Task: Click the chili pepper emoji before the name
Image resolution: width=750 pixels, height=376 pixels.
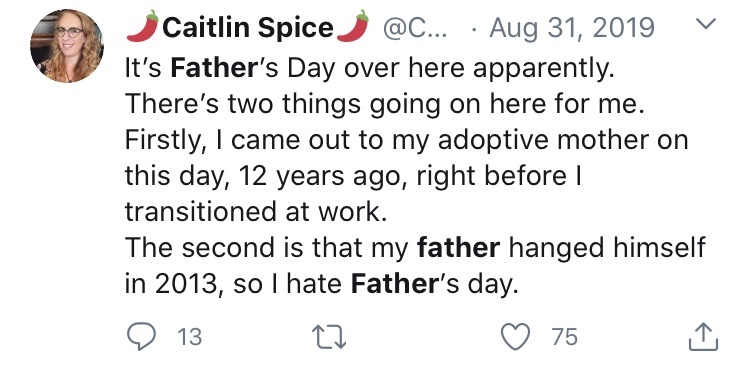Action: pos(143,26)
